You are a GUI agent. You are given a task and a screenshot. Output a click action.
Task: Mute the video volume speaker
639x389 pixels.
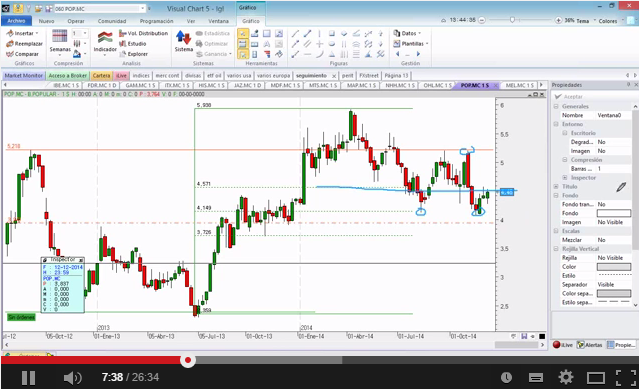73,378
